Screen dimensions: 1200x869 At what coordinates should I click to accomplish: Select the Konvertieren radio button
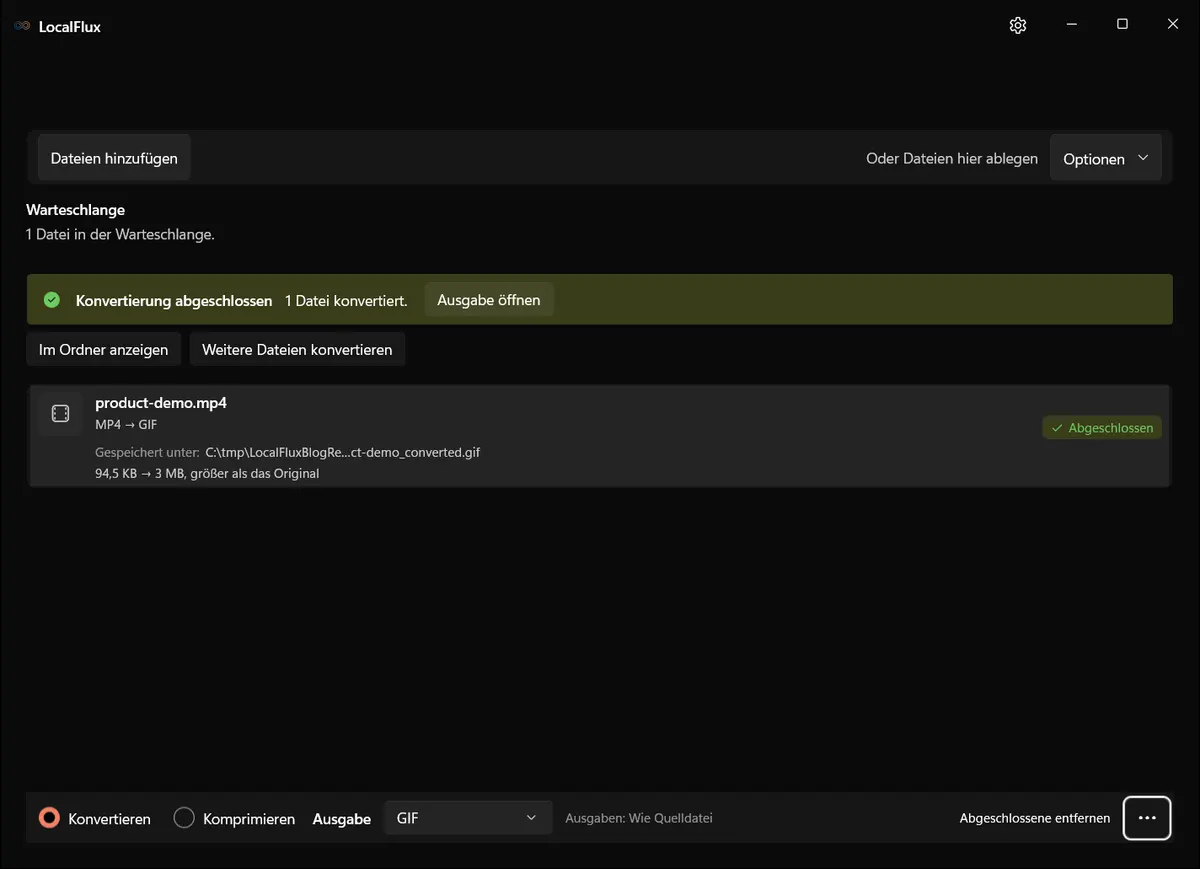click(x=49, y=818)
